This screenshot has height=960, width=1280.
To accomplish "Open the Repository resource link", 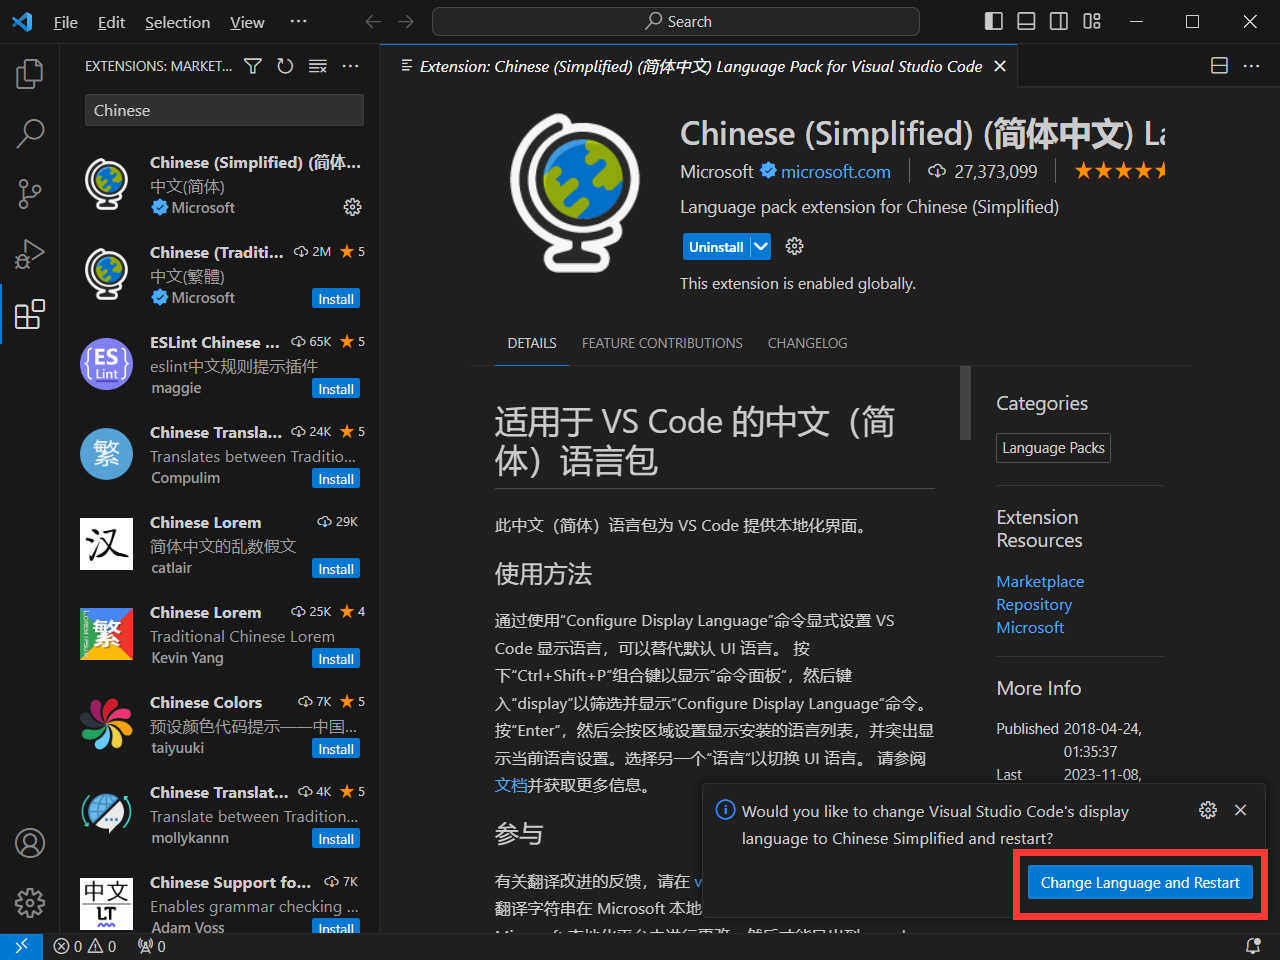I will [x=1034, y=604].
